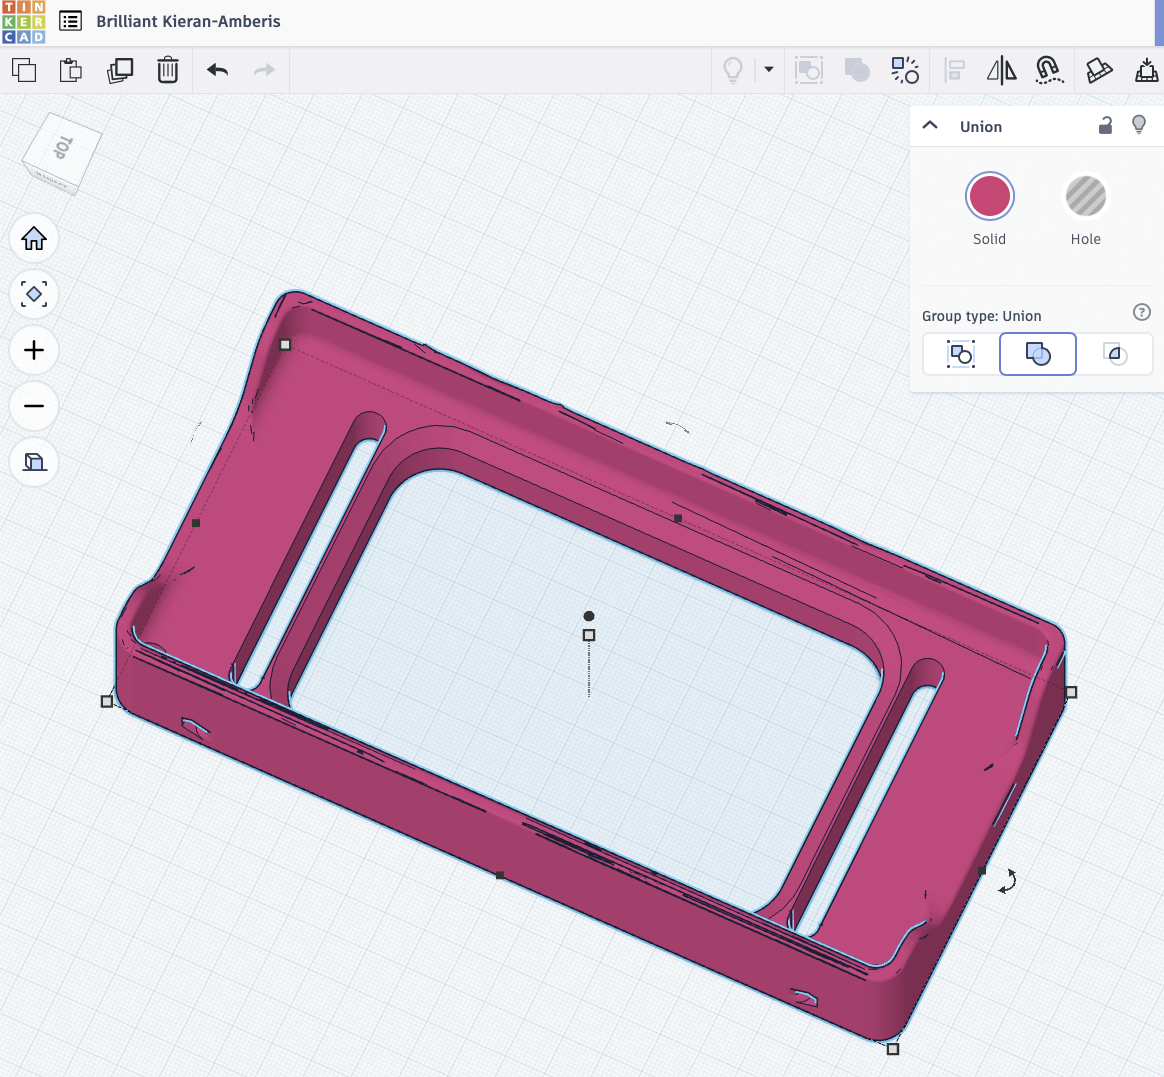The width and height of the screenshot is (1164, 1077).
Task: Select the plain Group type option
Action: pos(960,354)
